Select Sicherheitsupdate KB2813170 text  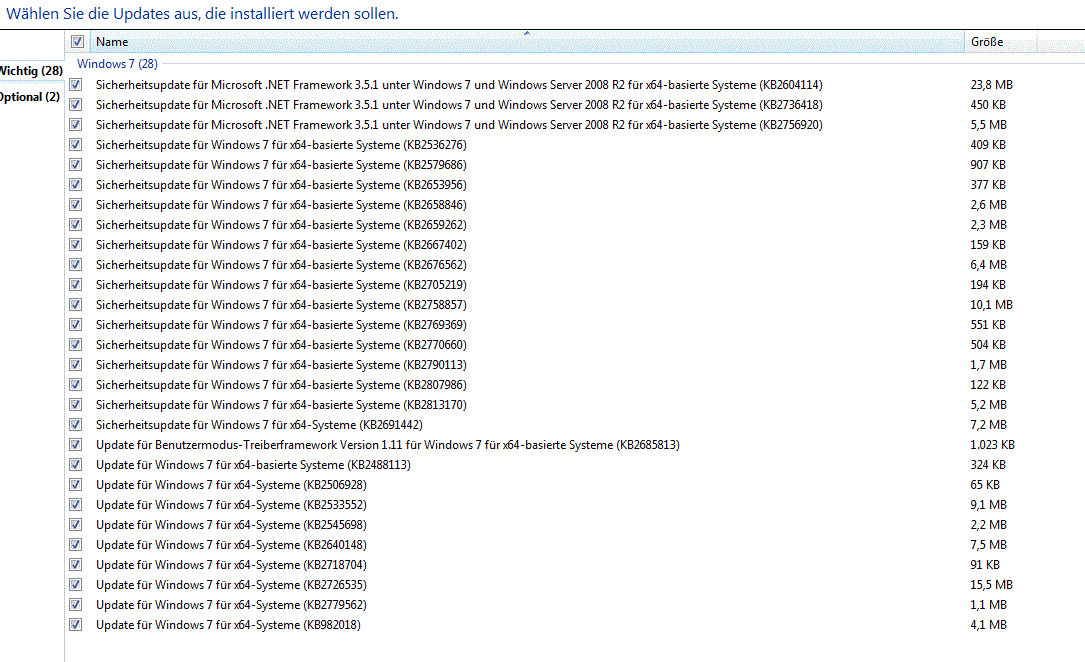pos(281,405)
